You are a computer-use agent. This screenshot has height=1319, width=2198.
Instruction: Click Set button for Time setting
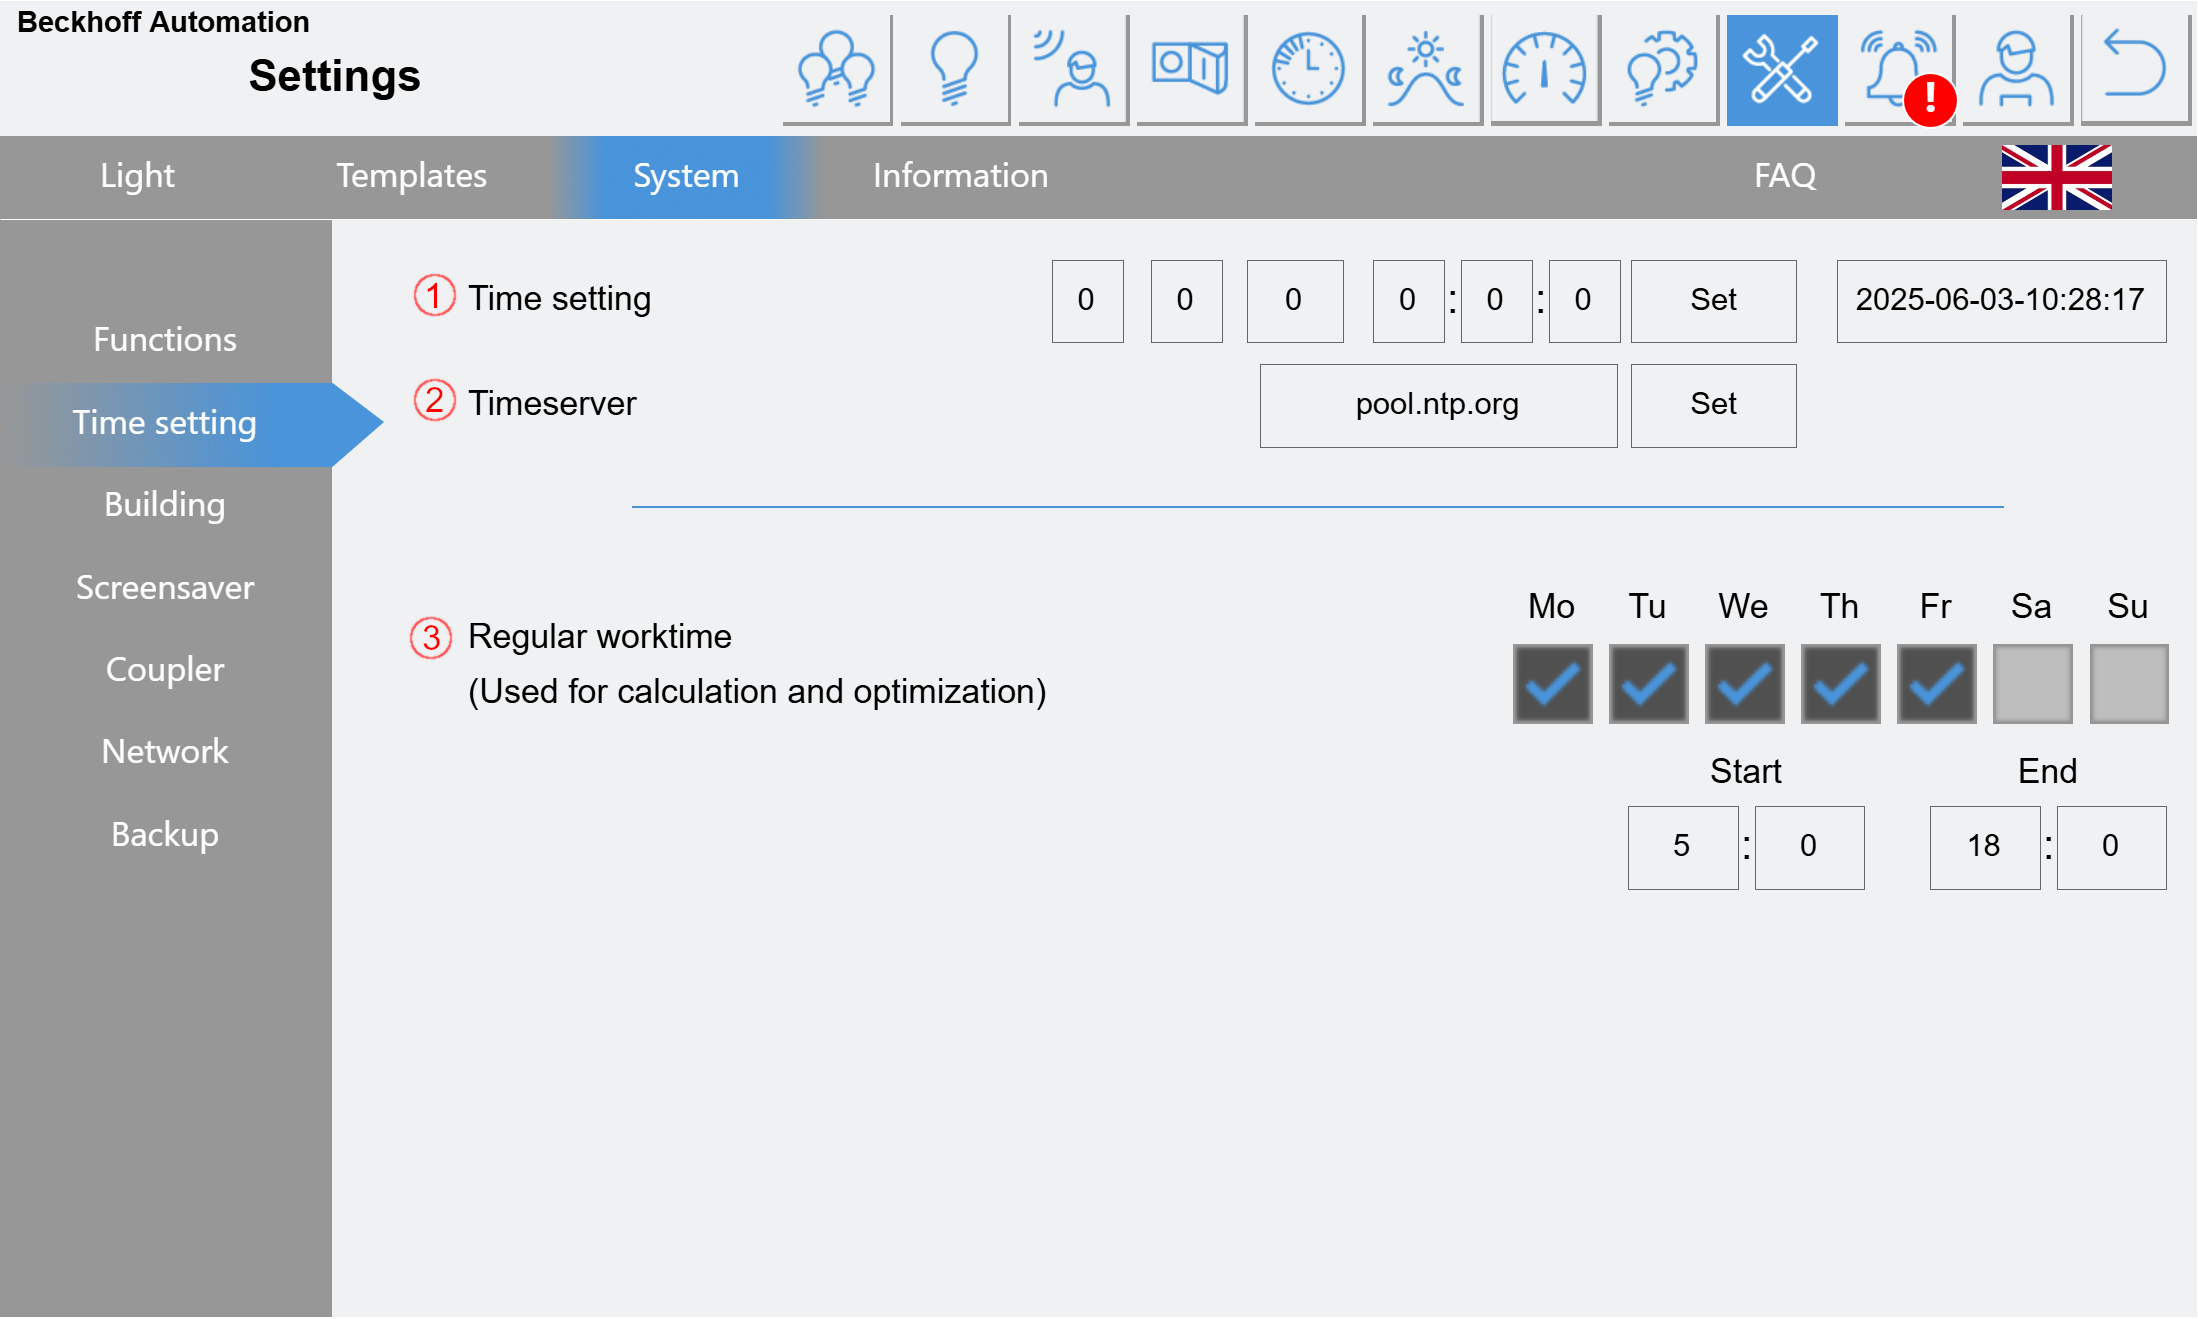pyautogui.click(x=1713, y=301)
